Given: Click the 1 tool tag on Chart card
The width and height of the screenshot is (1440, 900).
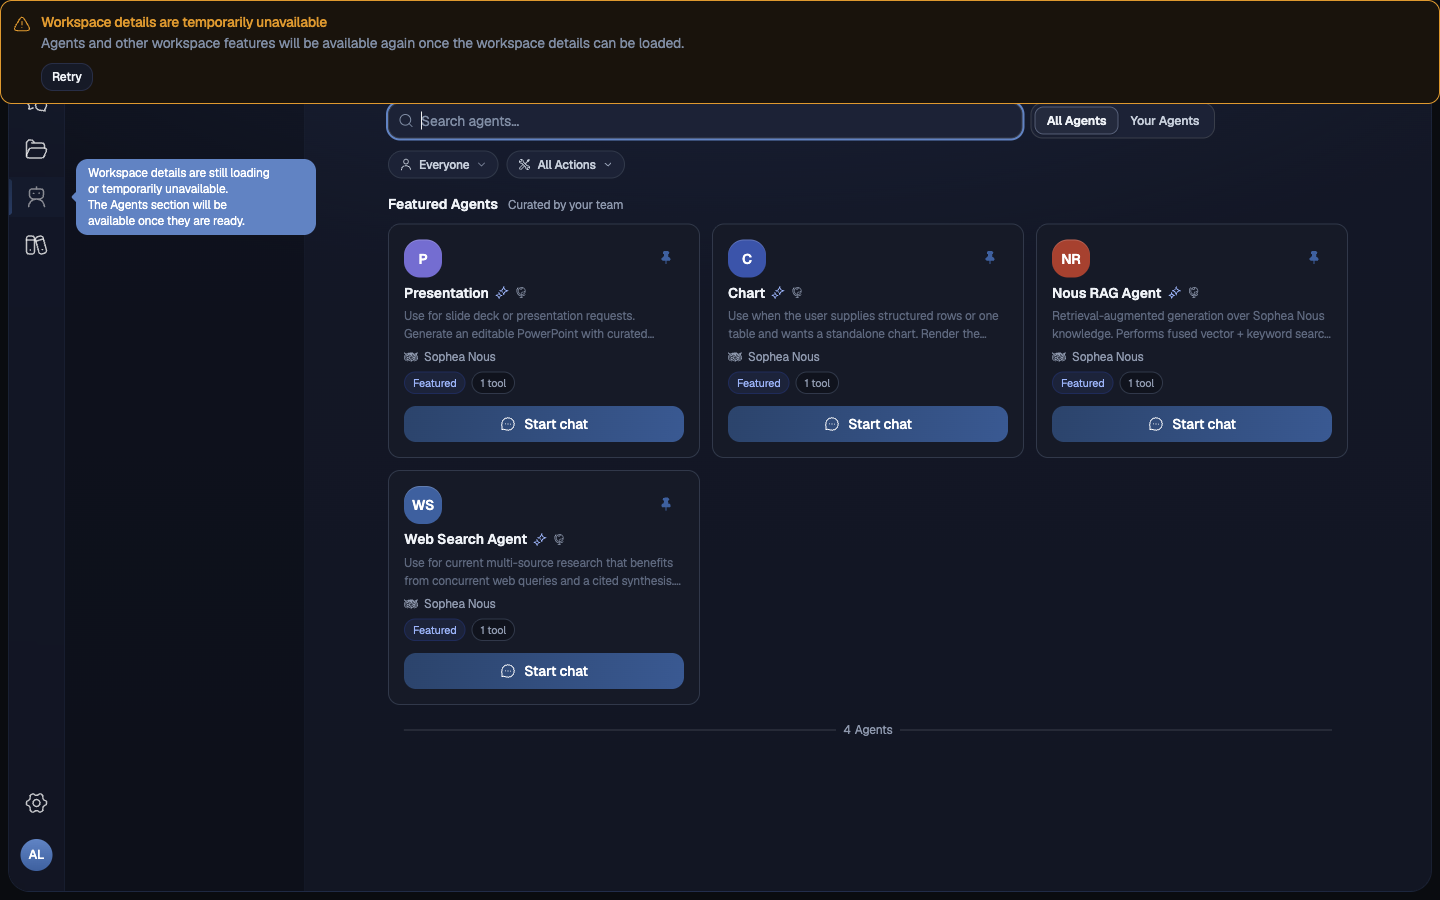Looking at the screenshot, I should 817,383.
